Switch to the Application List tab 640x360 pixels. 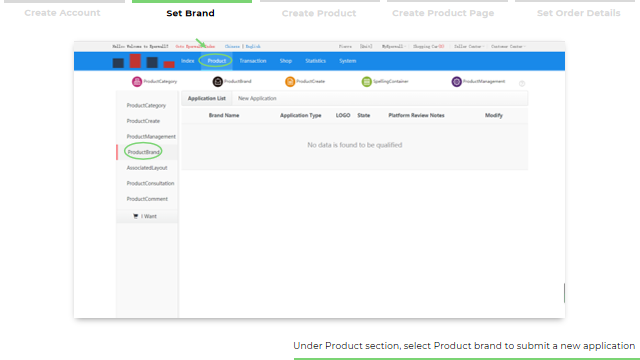(207, 98)
